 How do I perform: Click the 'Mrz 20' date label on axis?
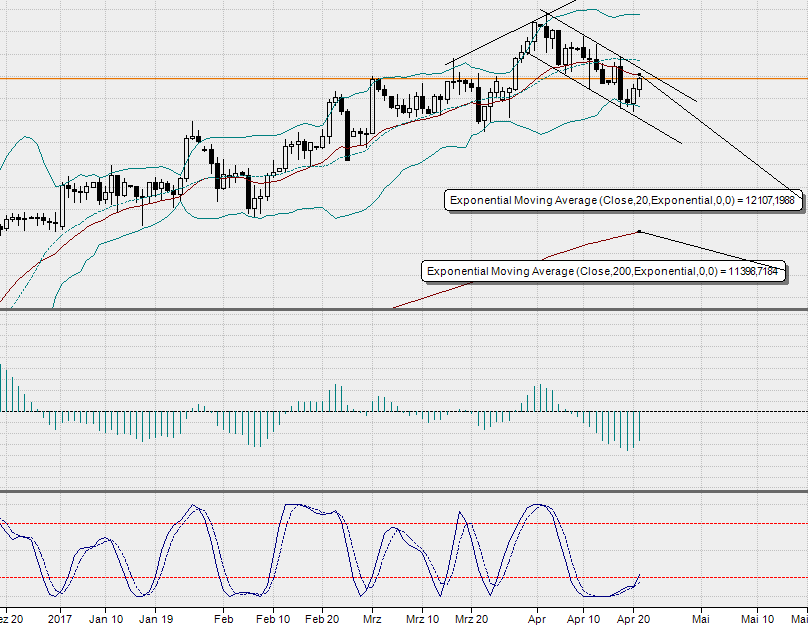[472, 619]
